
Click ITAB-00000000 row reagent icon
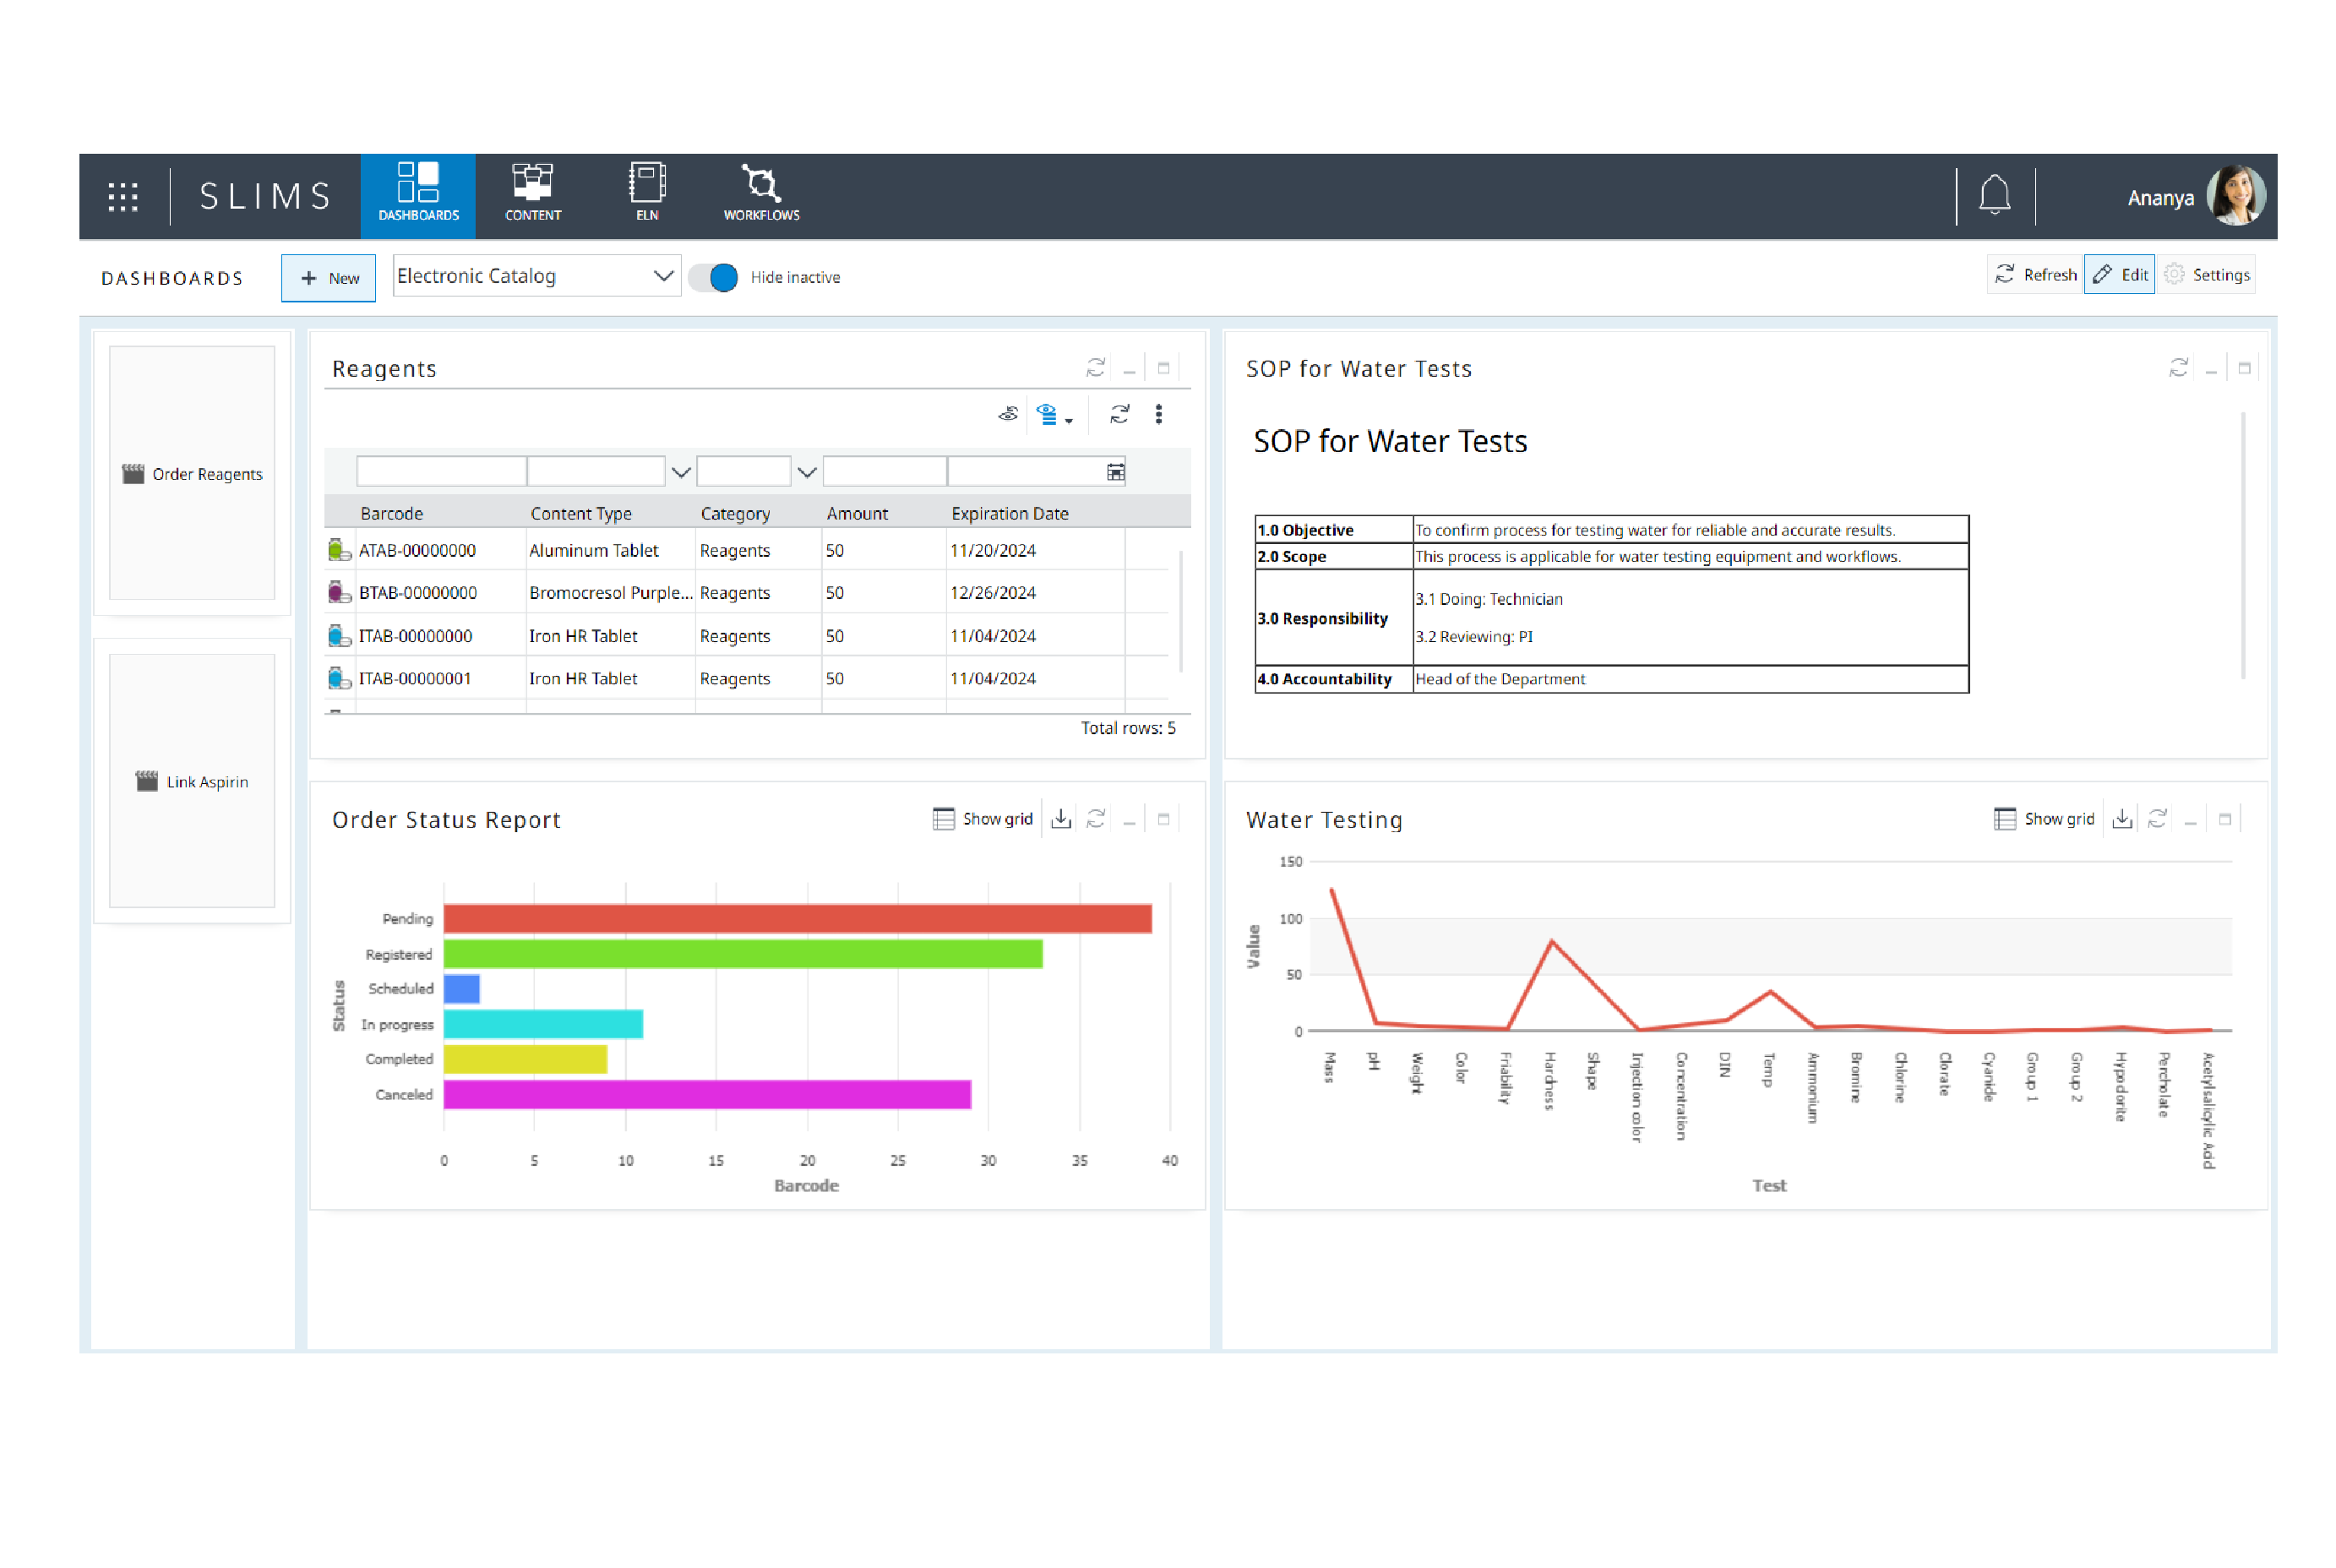pos(339,636)
